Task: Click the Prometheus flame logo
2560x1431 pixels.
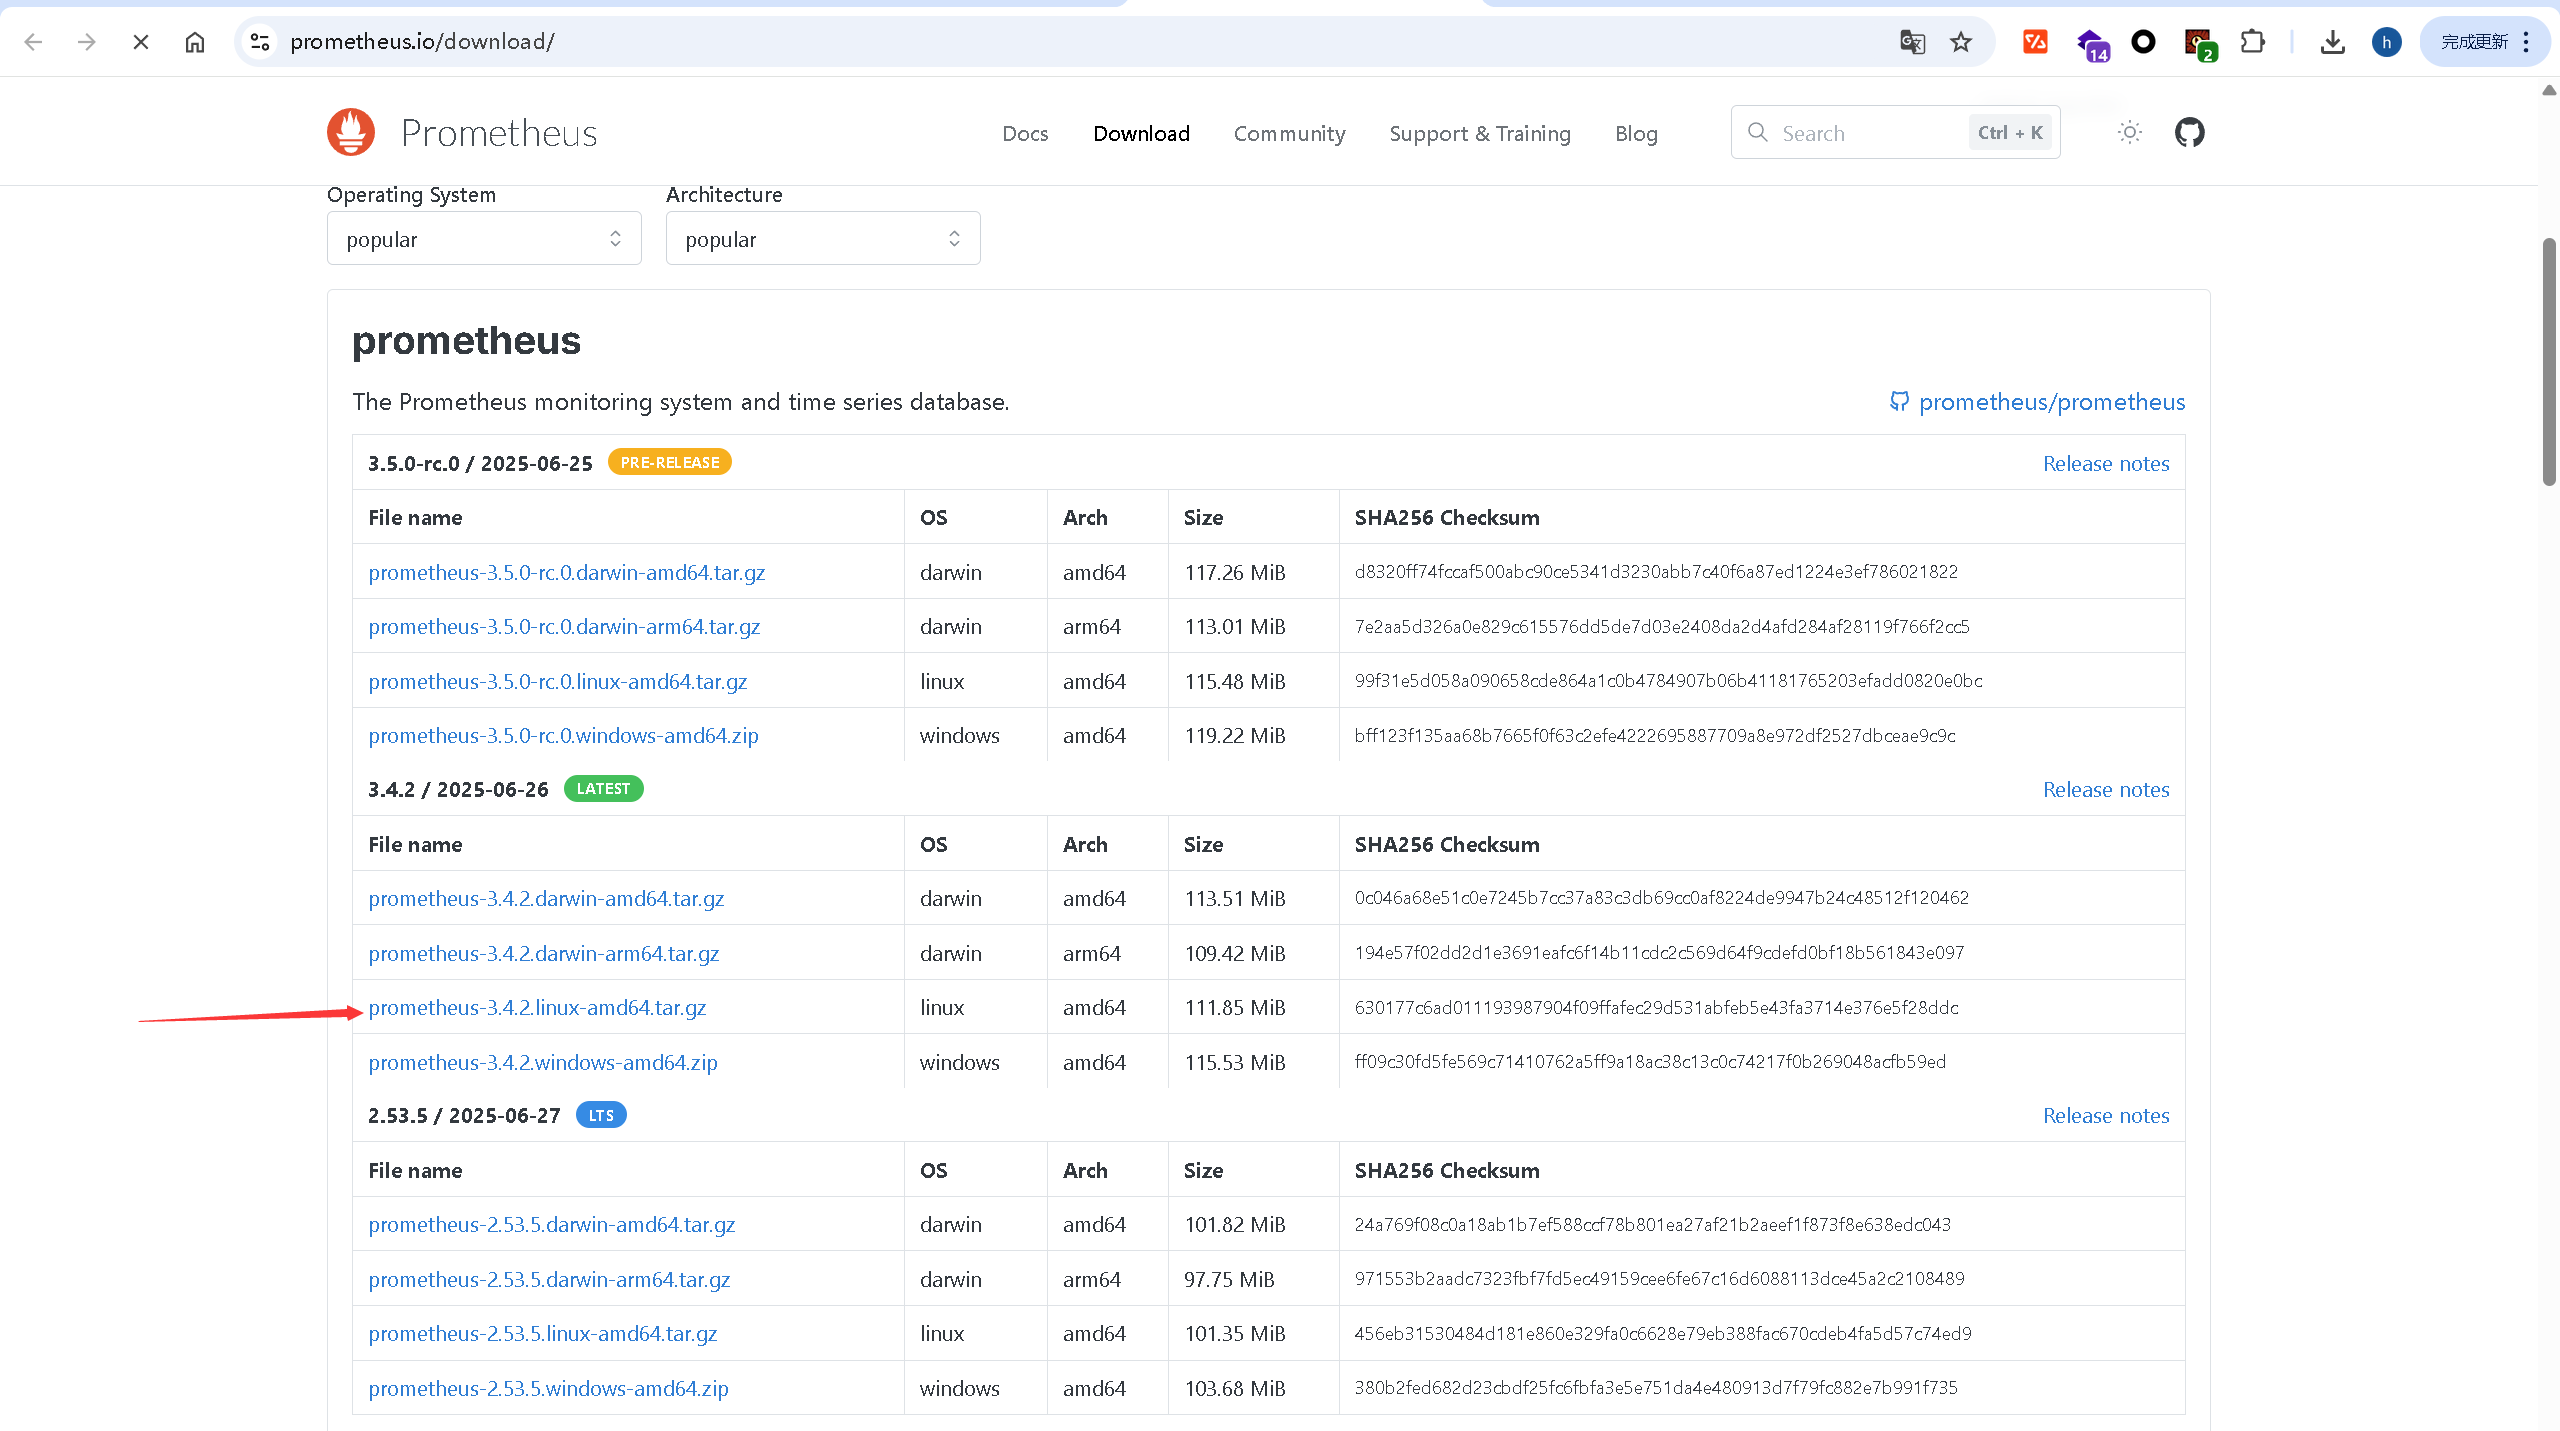Action: (x=351, y=132)
